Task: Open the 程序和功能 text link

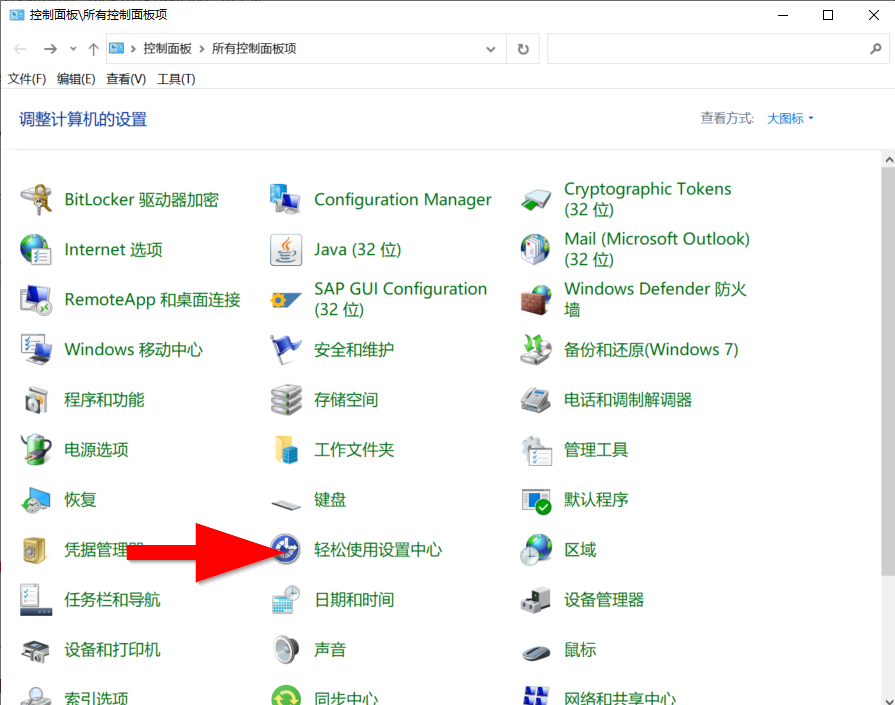Action: coord(104,400)
